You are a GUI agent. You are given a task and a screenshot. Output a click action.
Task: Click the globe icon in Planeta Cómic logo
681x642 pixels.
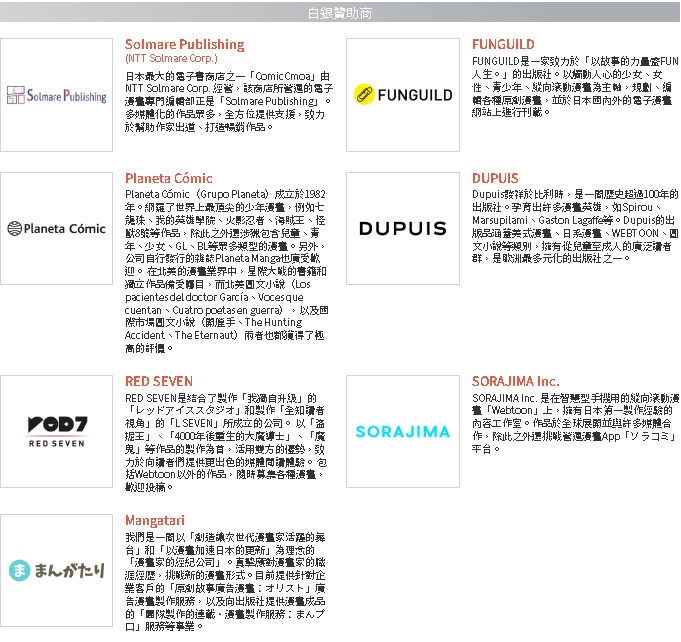(x=14, y=228)
